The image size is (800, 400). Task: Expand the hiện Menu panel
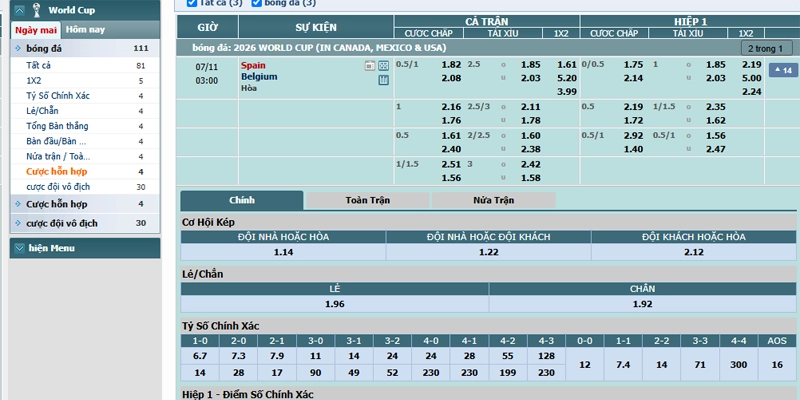click(x=19, y=248)
